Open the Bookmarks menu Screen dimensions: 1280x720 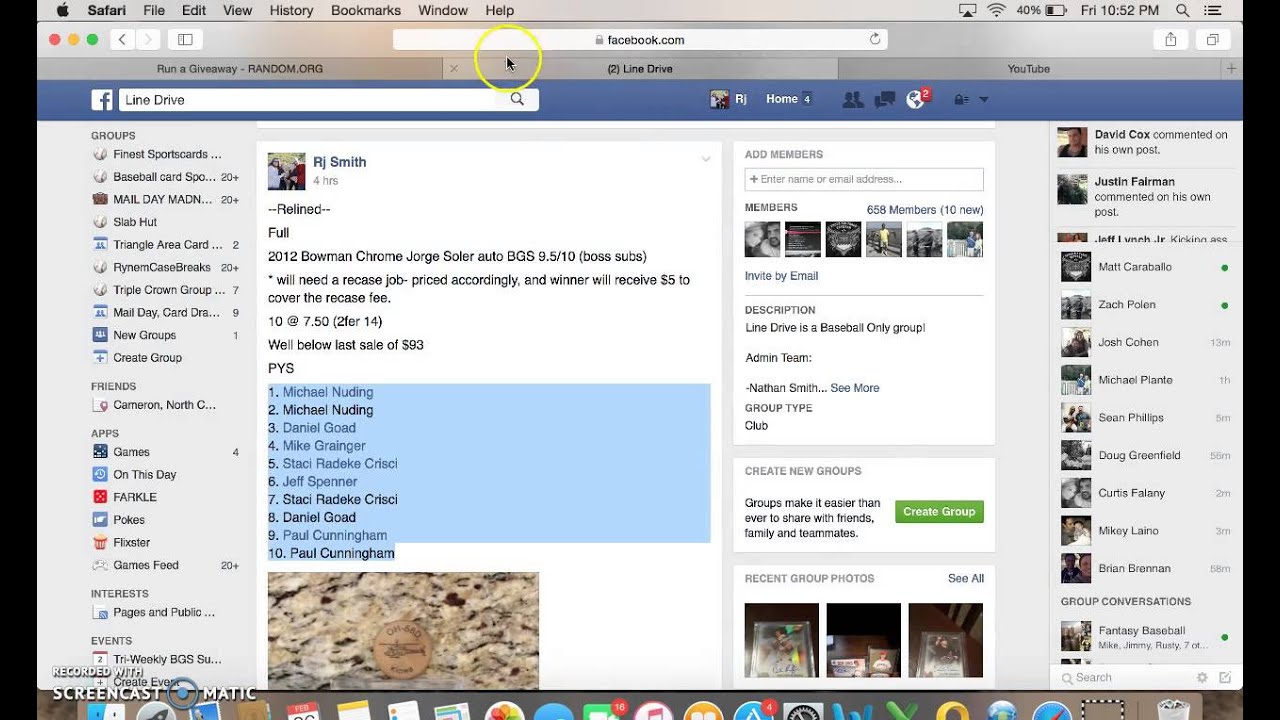coord(366,10)
